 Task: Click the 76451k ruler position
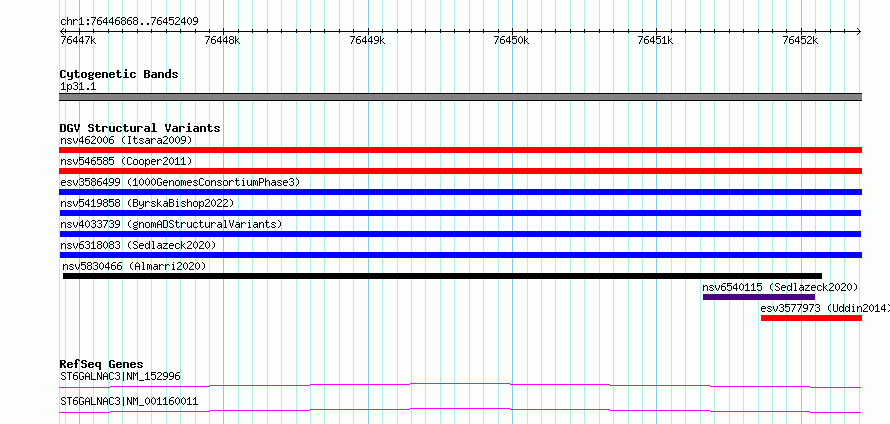coord(656,40)
